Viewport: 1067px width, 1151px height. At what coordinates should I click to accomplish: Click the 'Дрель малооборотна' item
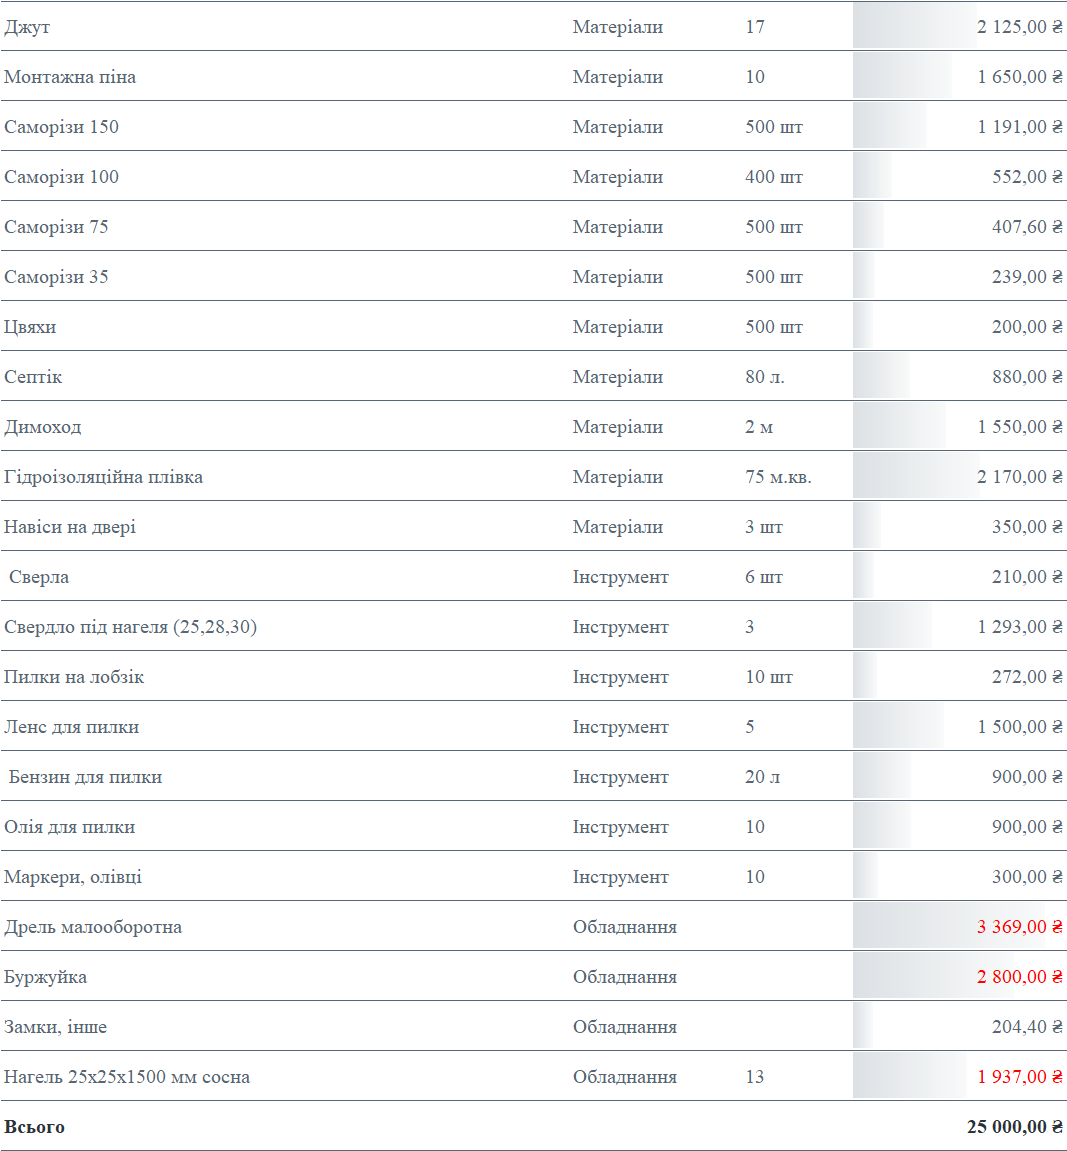[93, 927]
